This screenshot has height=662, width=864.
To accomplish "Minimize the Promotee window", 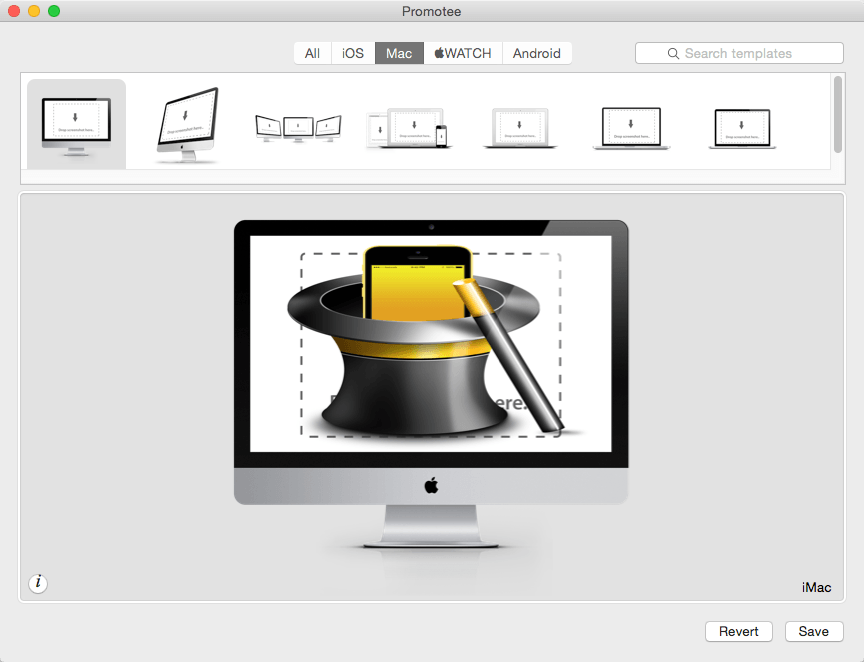I will [x=34, y=11].
